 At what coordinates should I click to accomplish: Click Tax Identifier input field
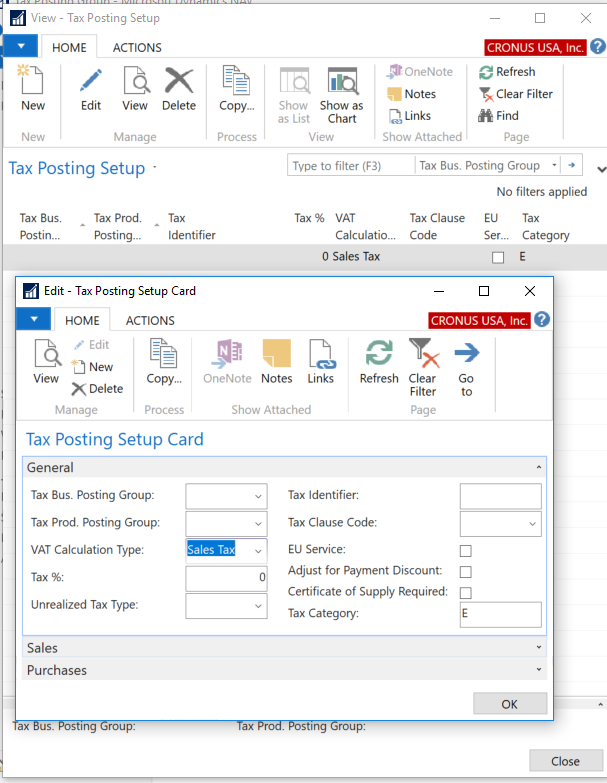[x=500, y=496]
